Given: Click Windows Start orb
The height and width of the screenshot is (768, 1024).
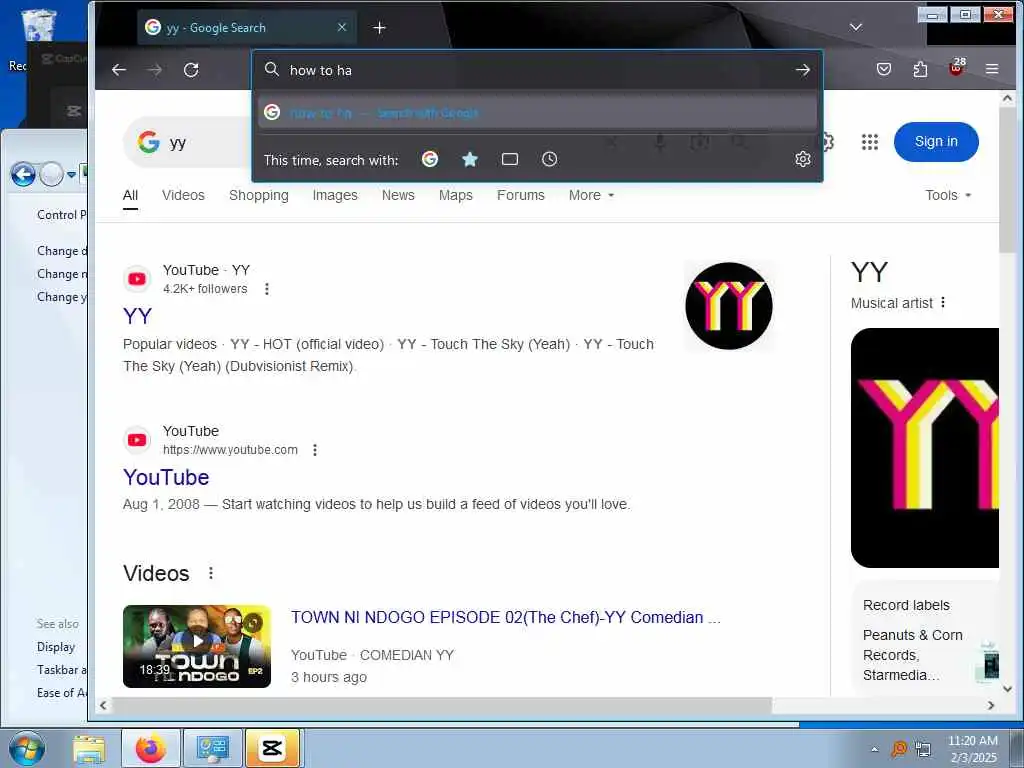Looking at the screenshot, I should tap(27, 748).
